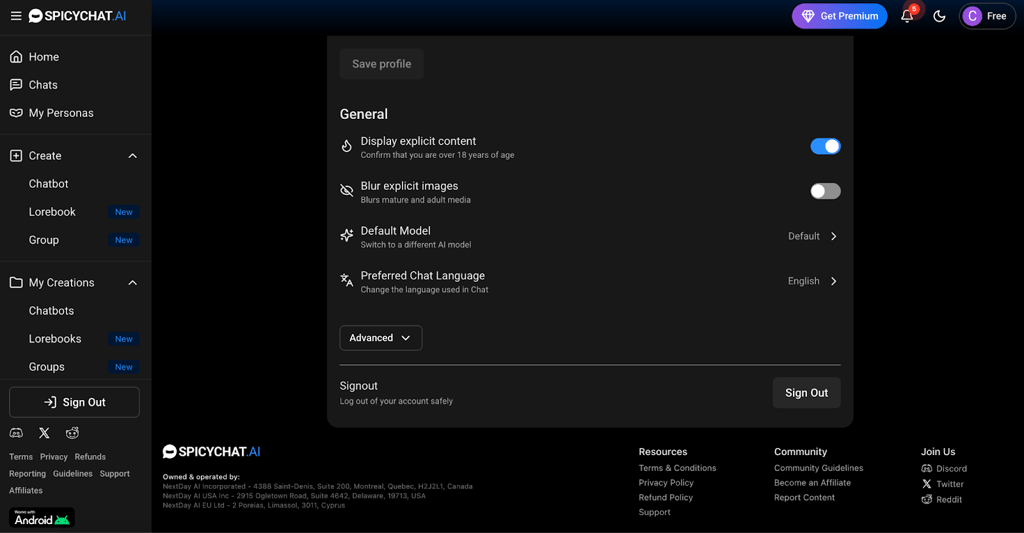Image resolution: width=1024 pixels, height=533 pixels.
Task: Click the My Creations folder icon
Action: (16, 283)
